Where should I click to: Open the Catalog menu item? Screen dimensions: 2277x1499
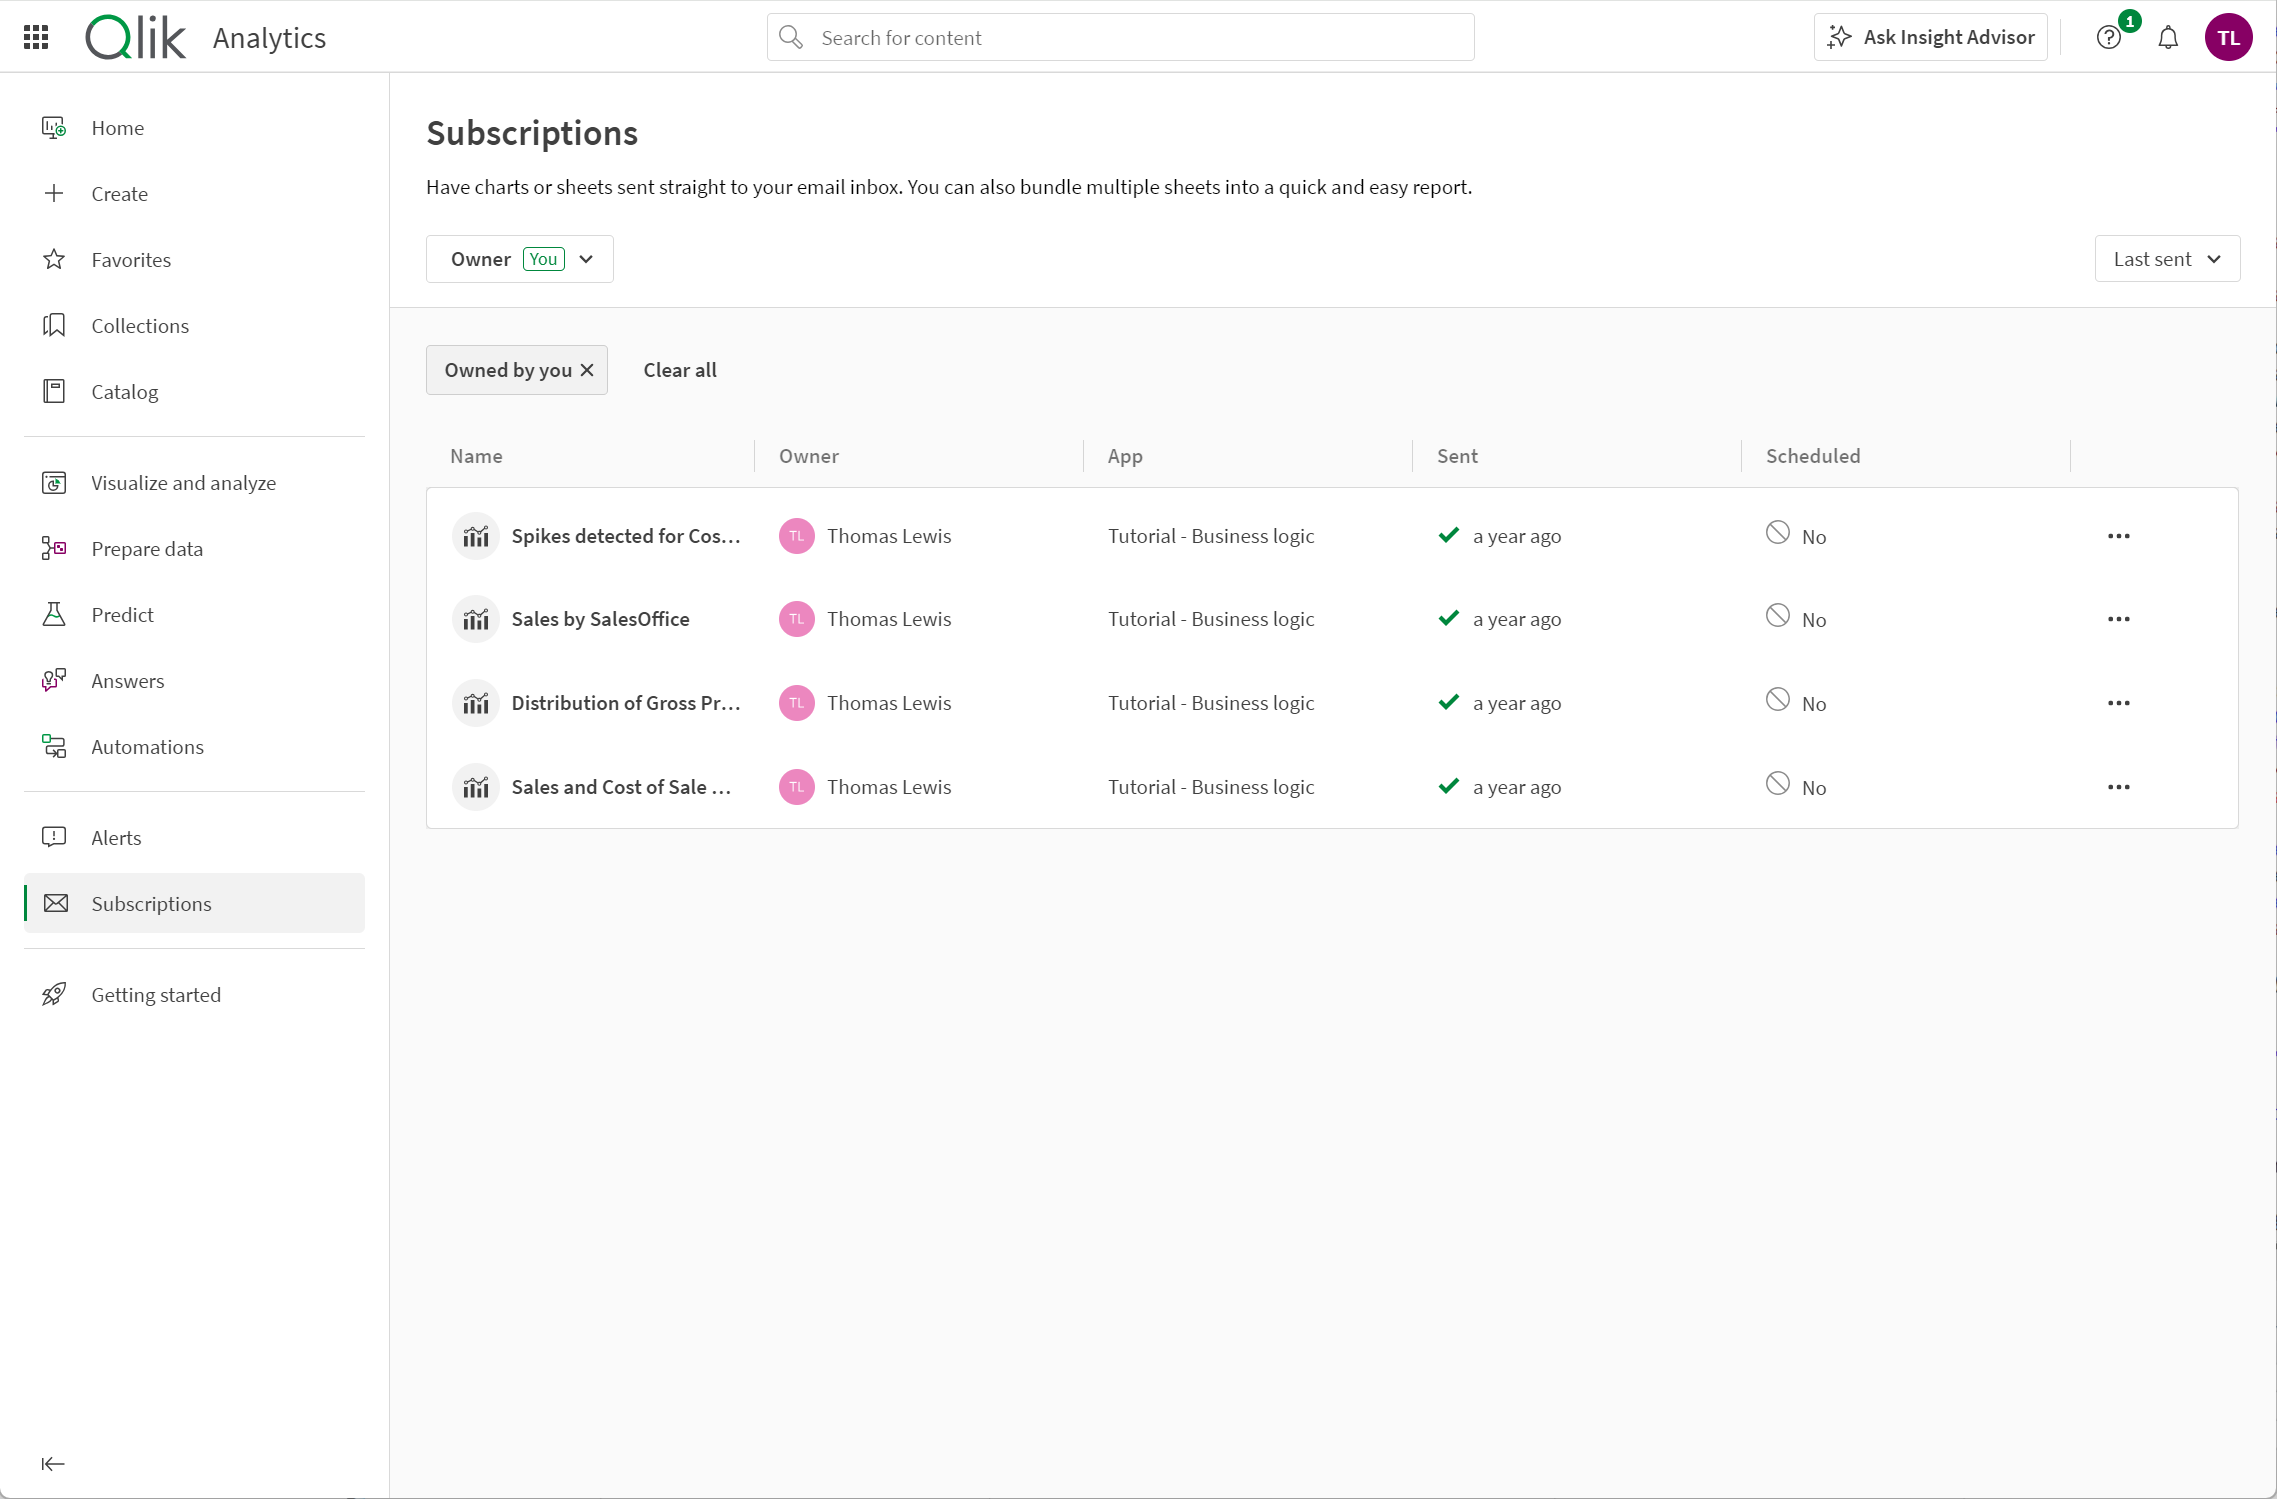125,391
